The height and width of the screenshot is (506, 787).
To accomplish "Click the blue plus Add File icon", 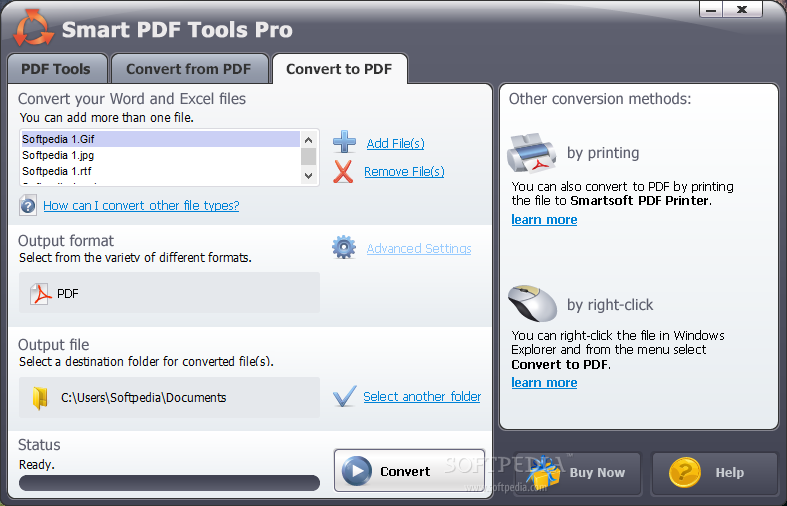I will 344,142.
